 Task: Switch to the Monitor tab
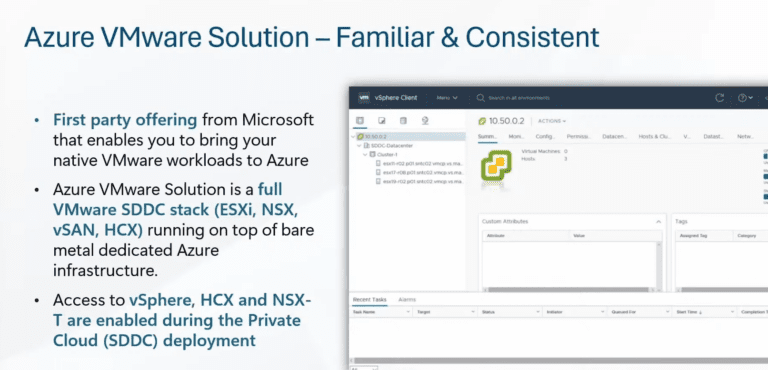(x=516, y=137)
